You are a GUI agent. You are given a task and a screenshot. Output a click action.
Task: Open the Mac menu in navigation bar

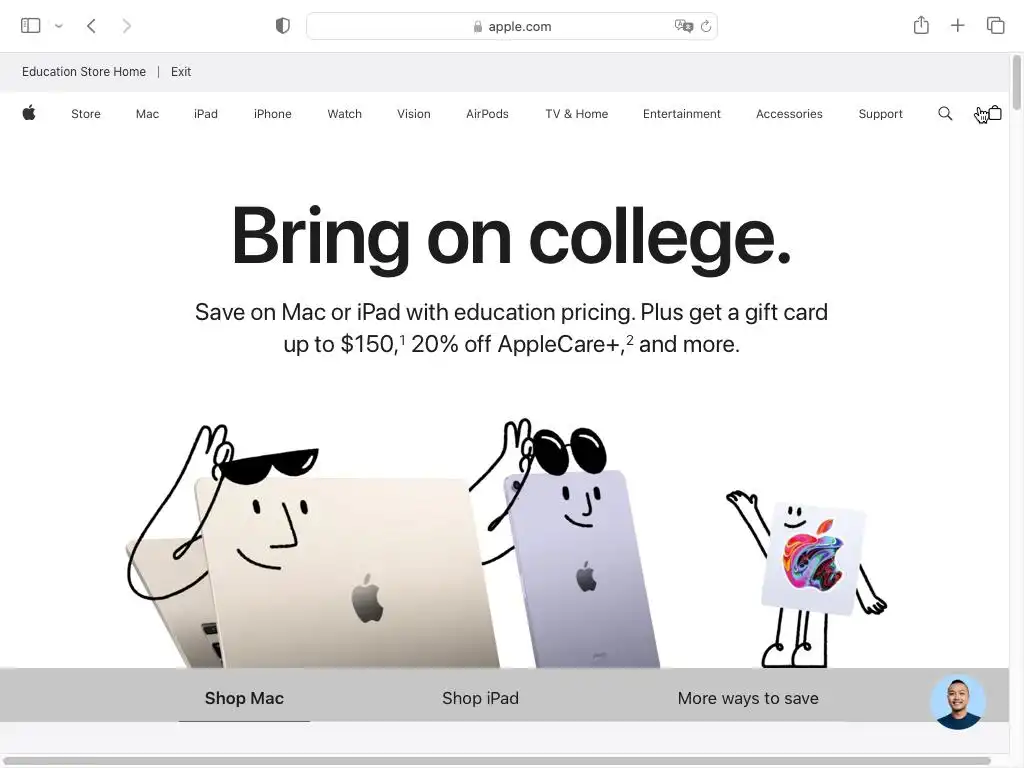pyautogui.click(x=148, y=114)
